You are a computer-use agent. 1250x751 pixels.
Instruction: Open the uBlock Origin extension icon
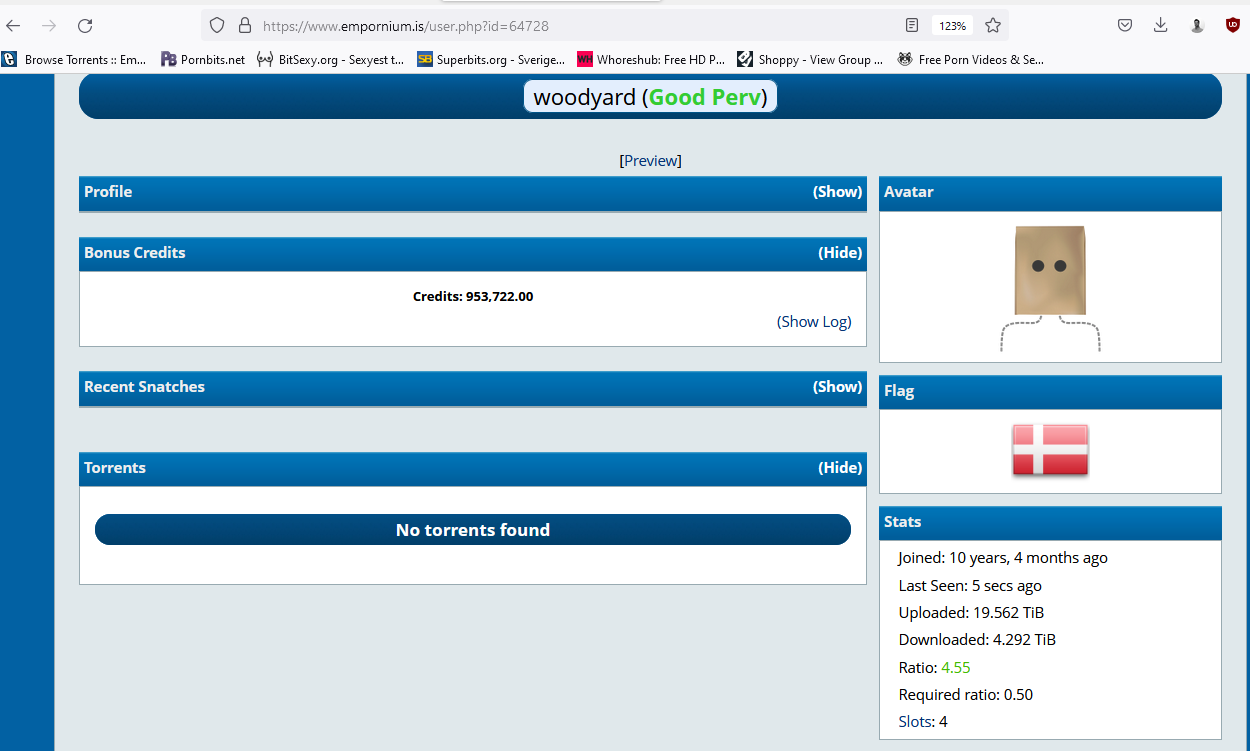(x=1233, y=26)
